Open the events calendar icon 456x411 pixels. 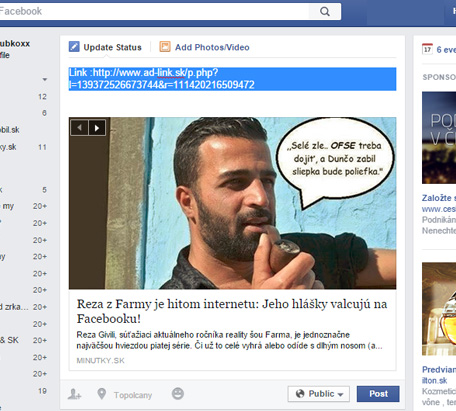pos(427,49)
